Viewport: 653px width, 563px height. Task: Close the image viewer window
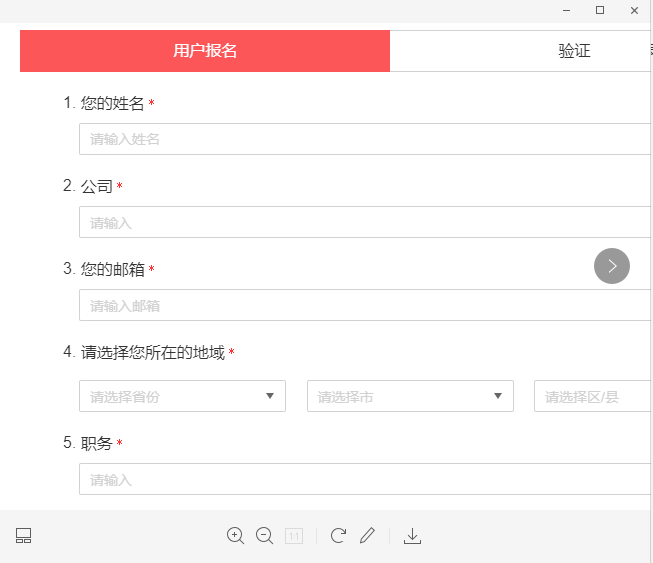634,10
